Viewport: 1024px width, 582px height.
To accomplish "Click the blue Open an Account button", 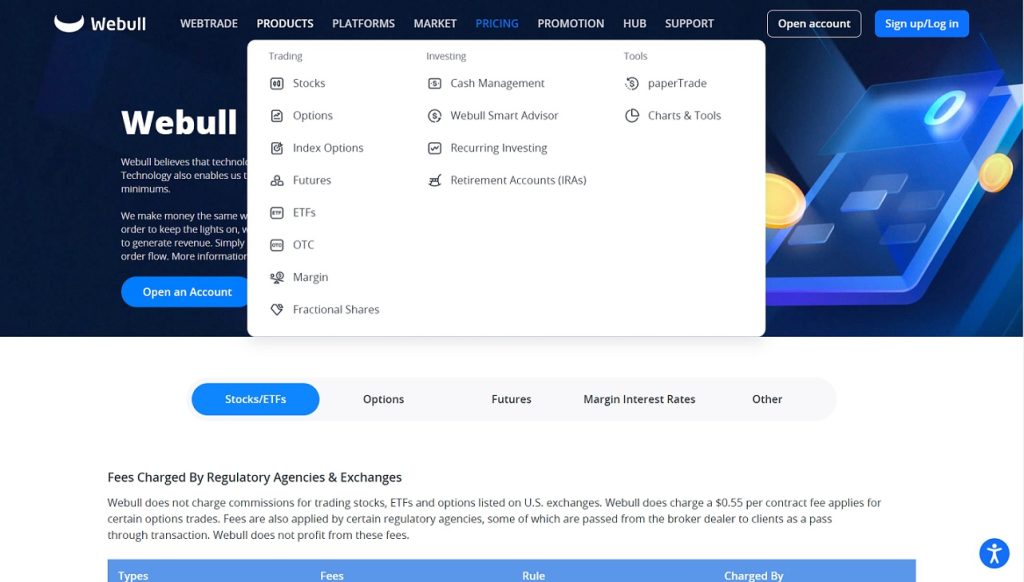I will tap(187, 292).
